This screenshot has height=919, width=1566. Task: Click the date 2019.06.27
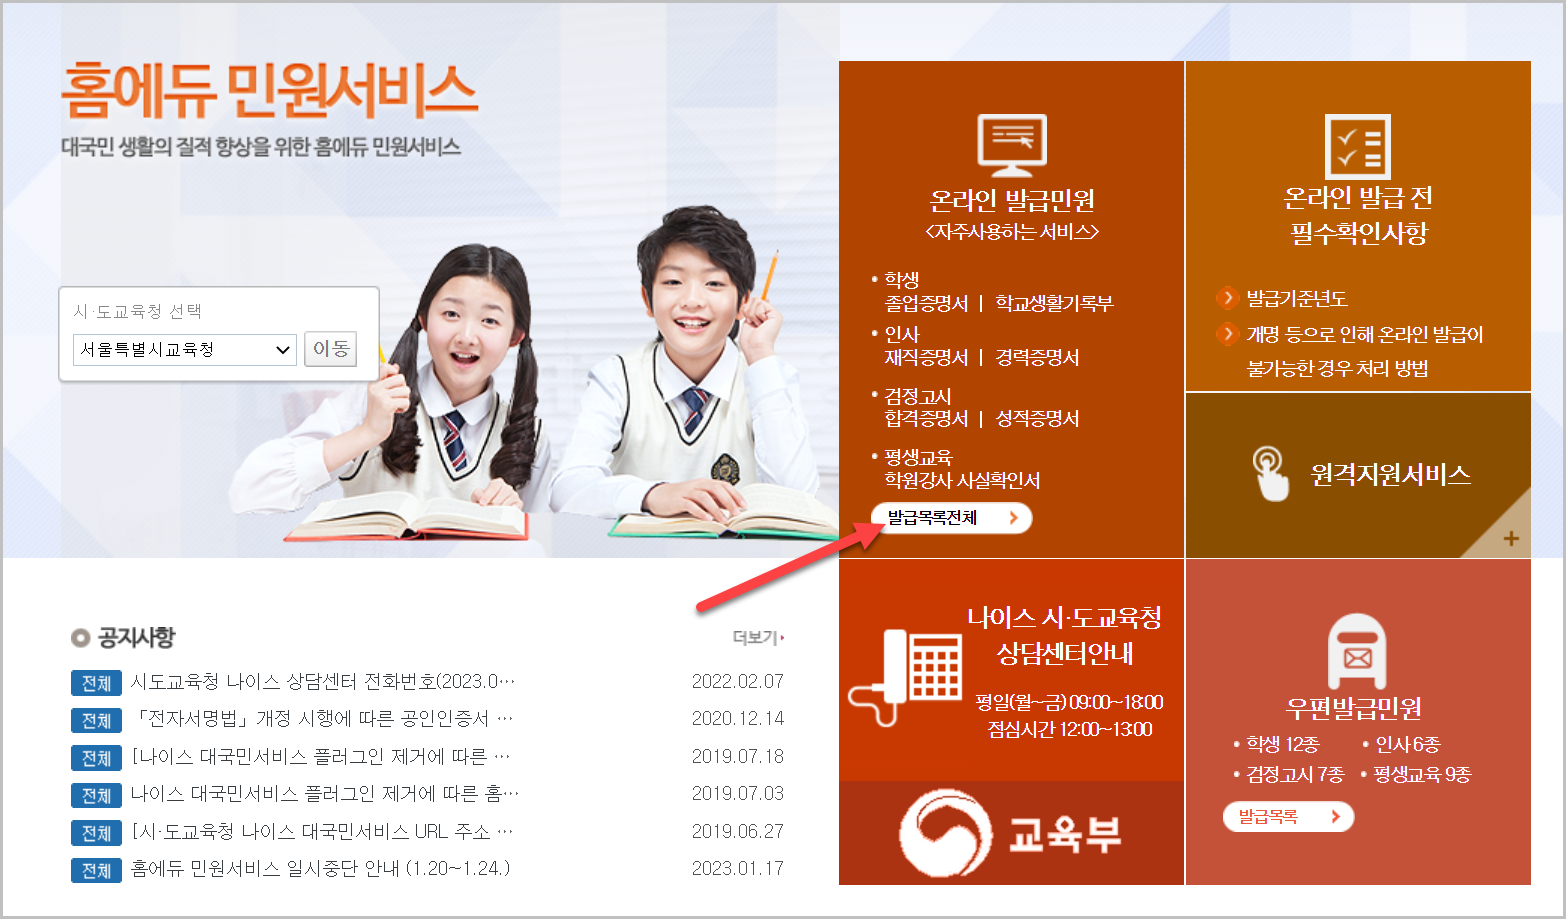tap(738, 831)
